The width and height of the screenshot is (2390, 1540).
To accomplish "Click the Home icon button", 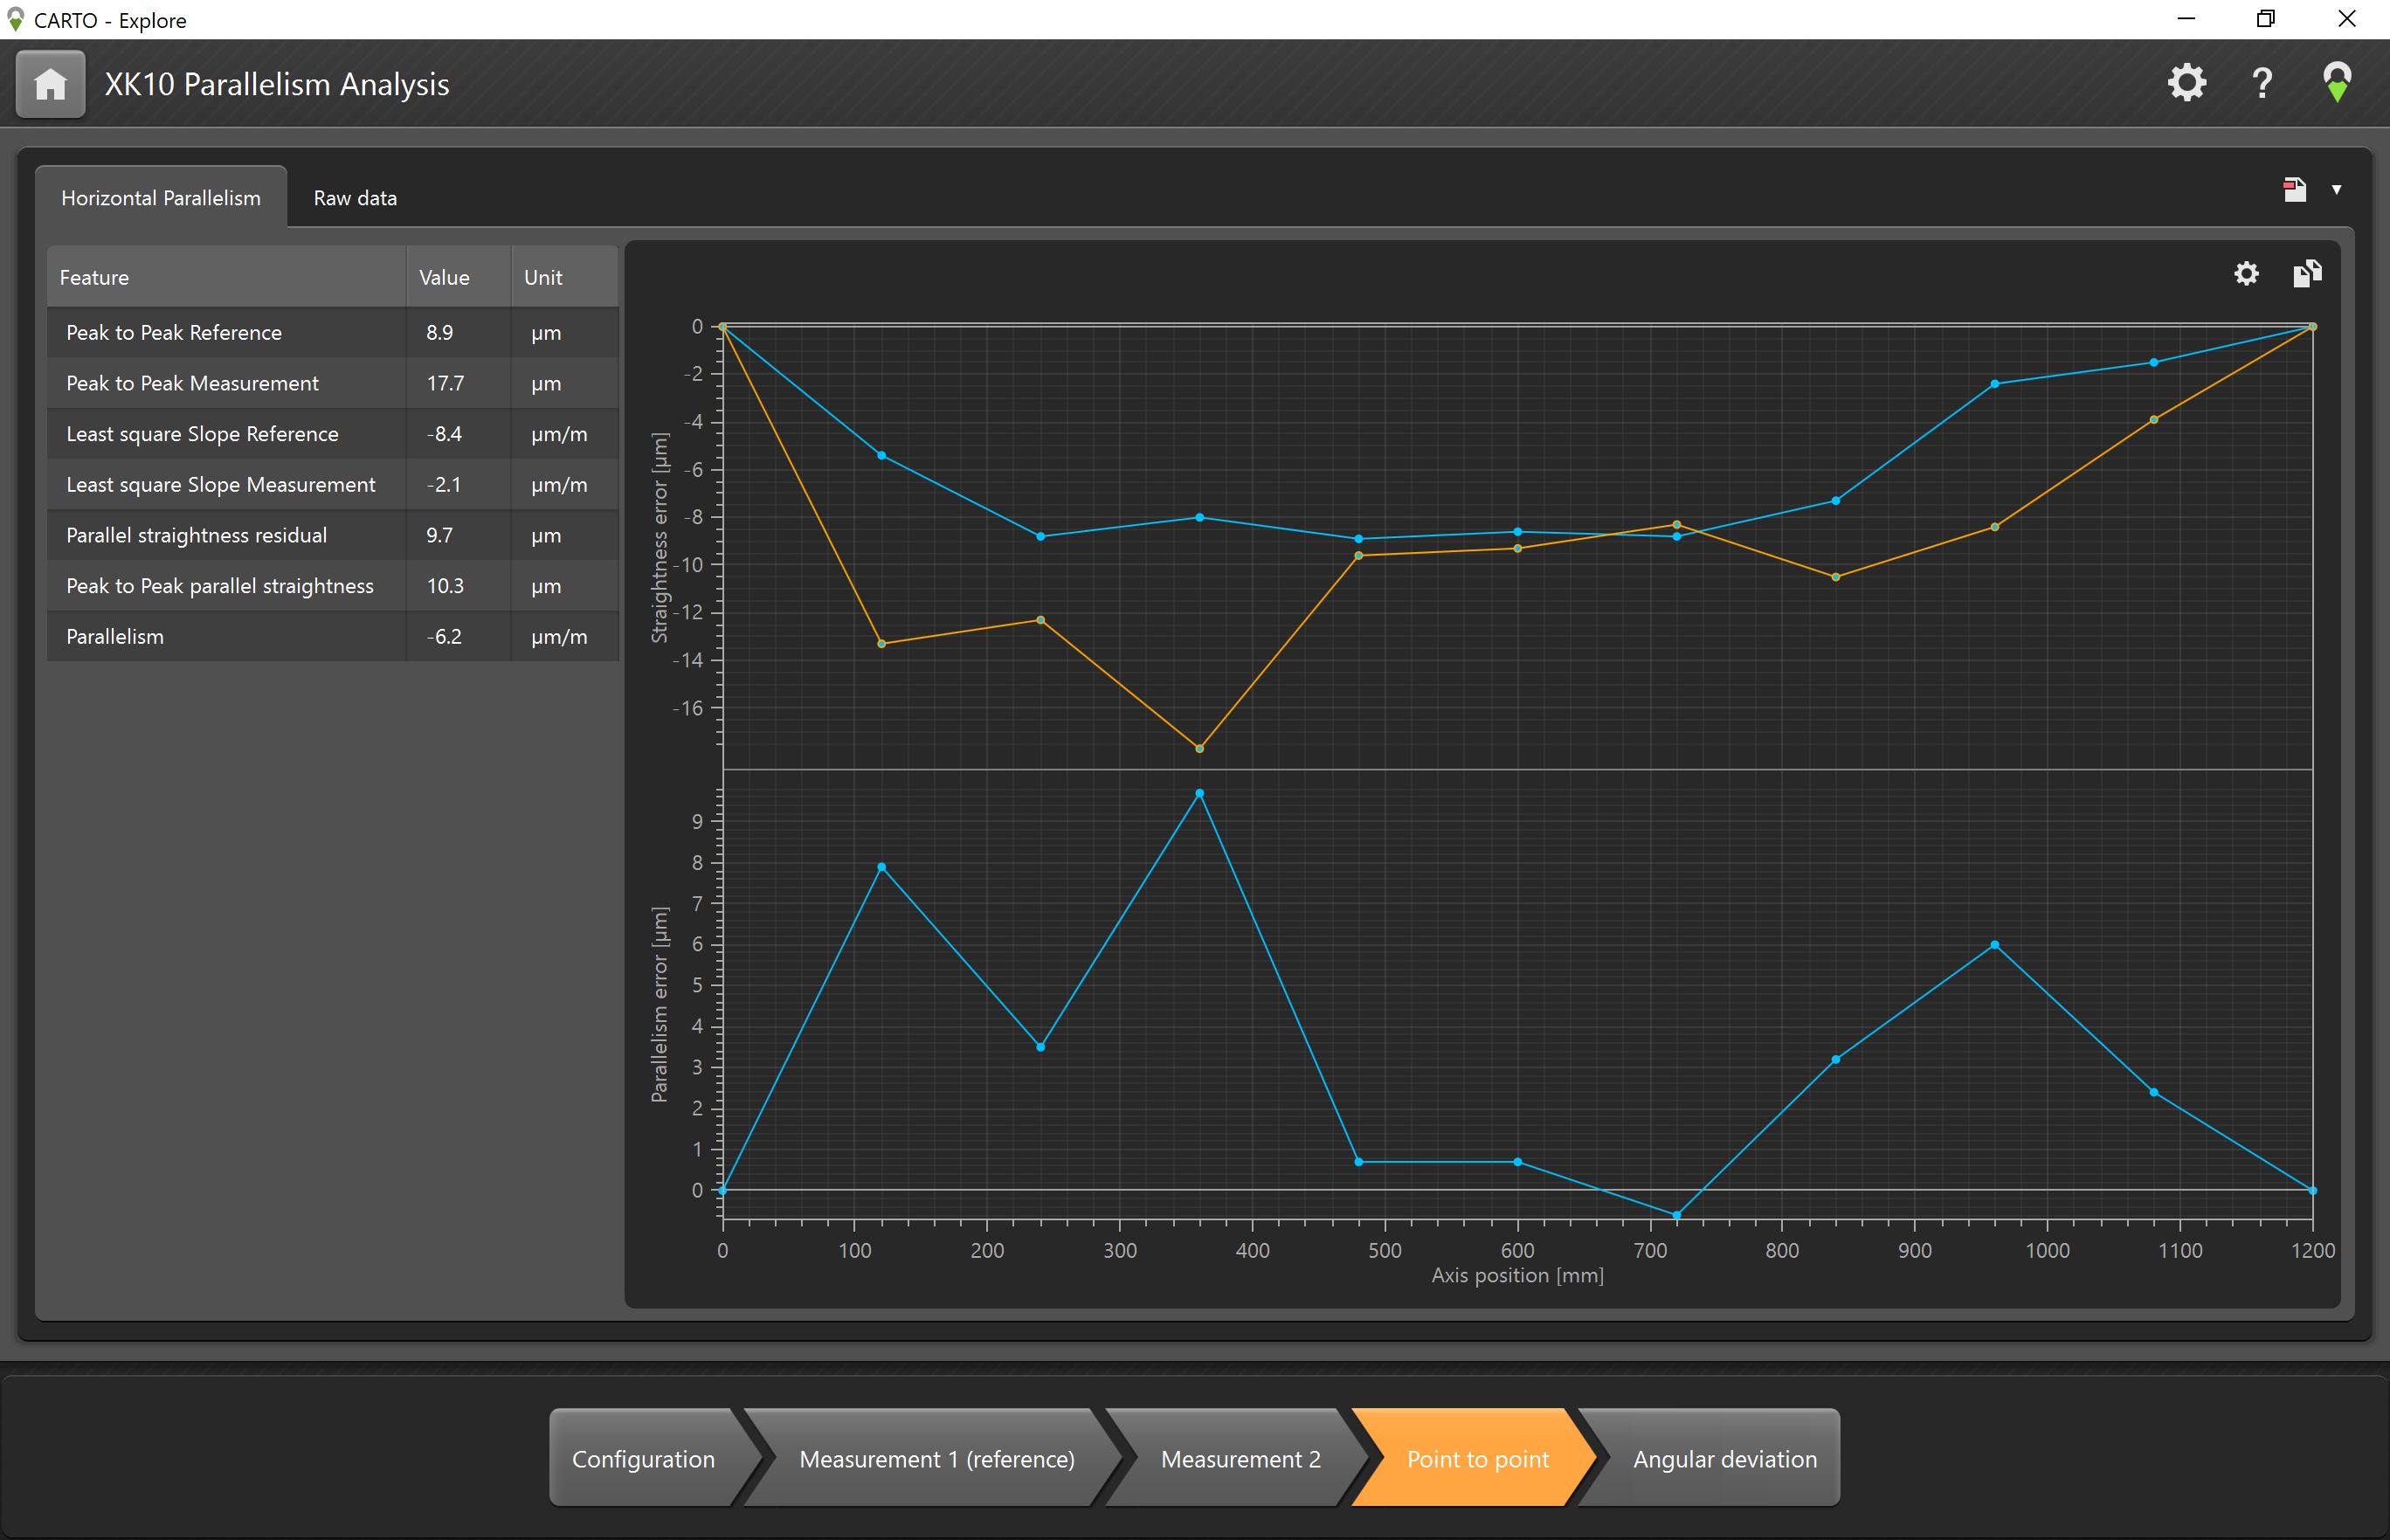I will (50, 85).
